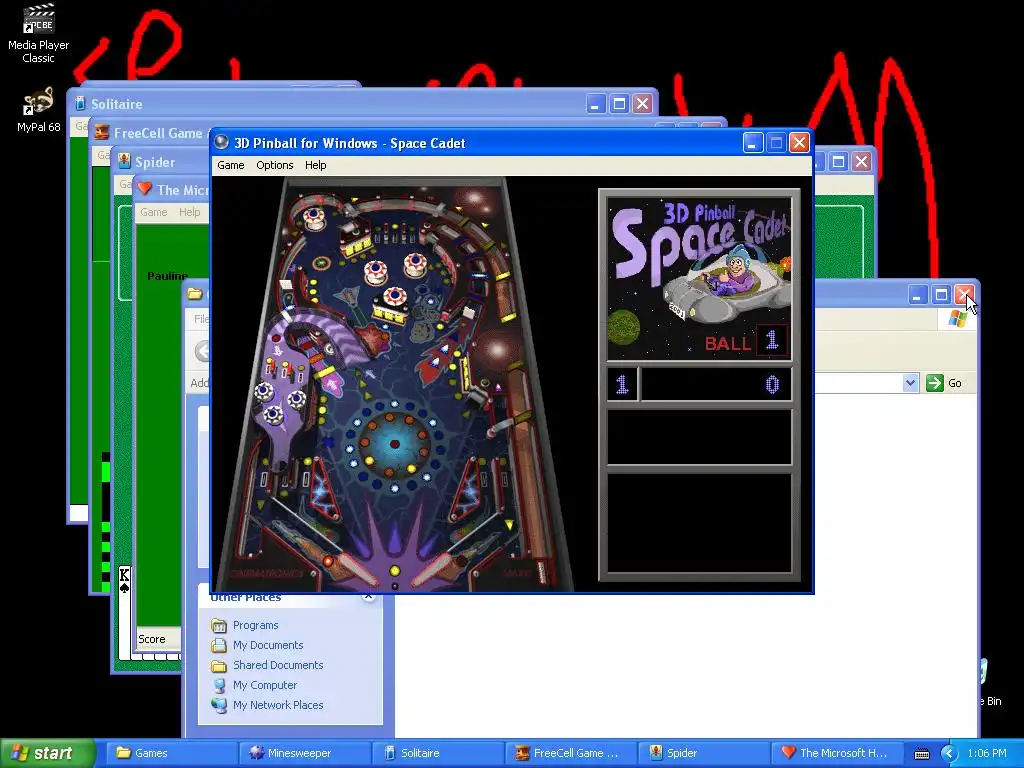This screenshot has height=768, width=1024.
Task: Click the King of spades card in Spider
Action: pyautogui.click(x=124, y=613)
